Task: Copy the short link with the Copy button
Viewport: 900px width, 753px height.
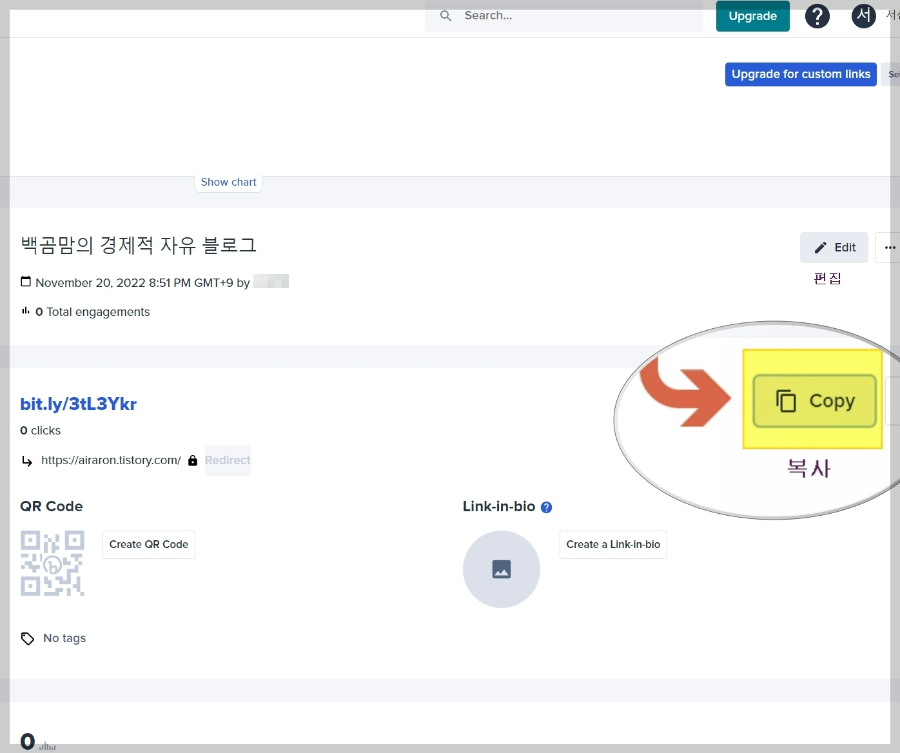Action: pos(813,401)
